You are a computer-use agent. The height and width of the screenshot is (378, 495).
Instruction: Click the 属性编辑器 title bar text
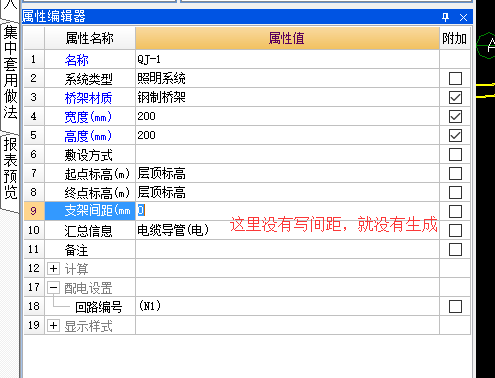(x=54, y=17)
